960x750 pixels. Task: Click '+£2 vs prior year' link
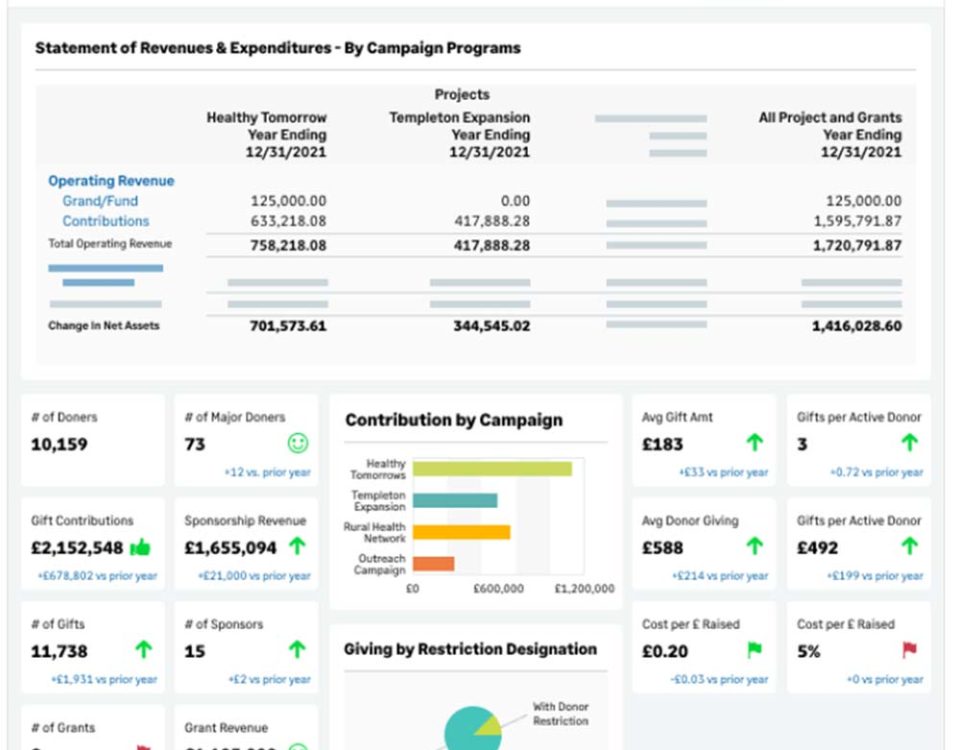pos(269,679)
